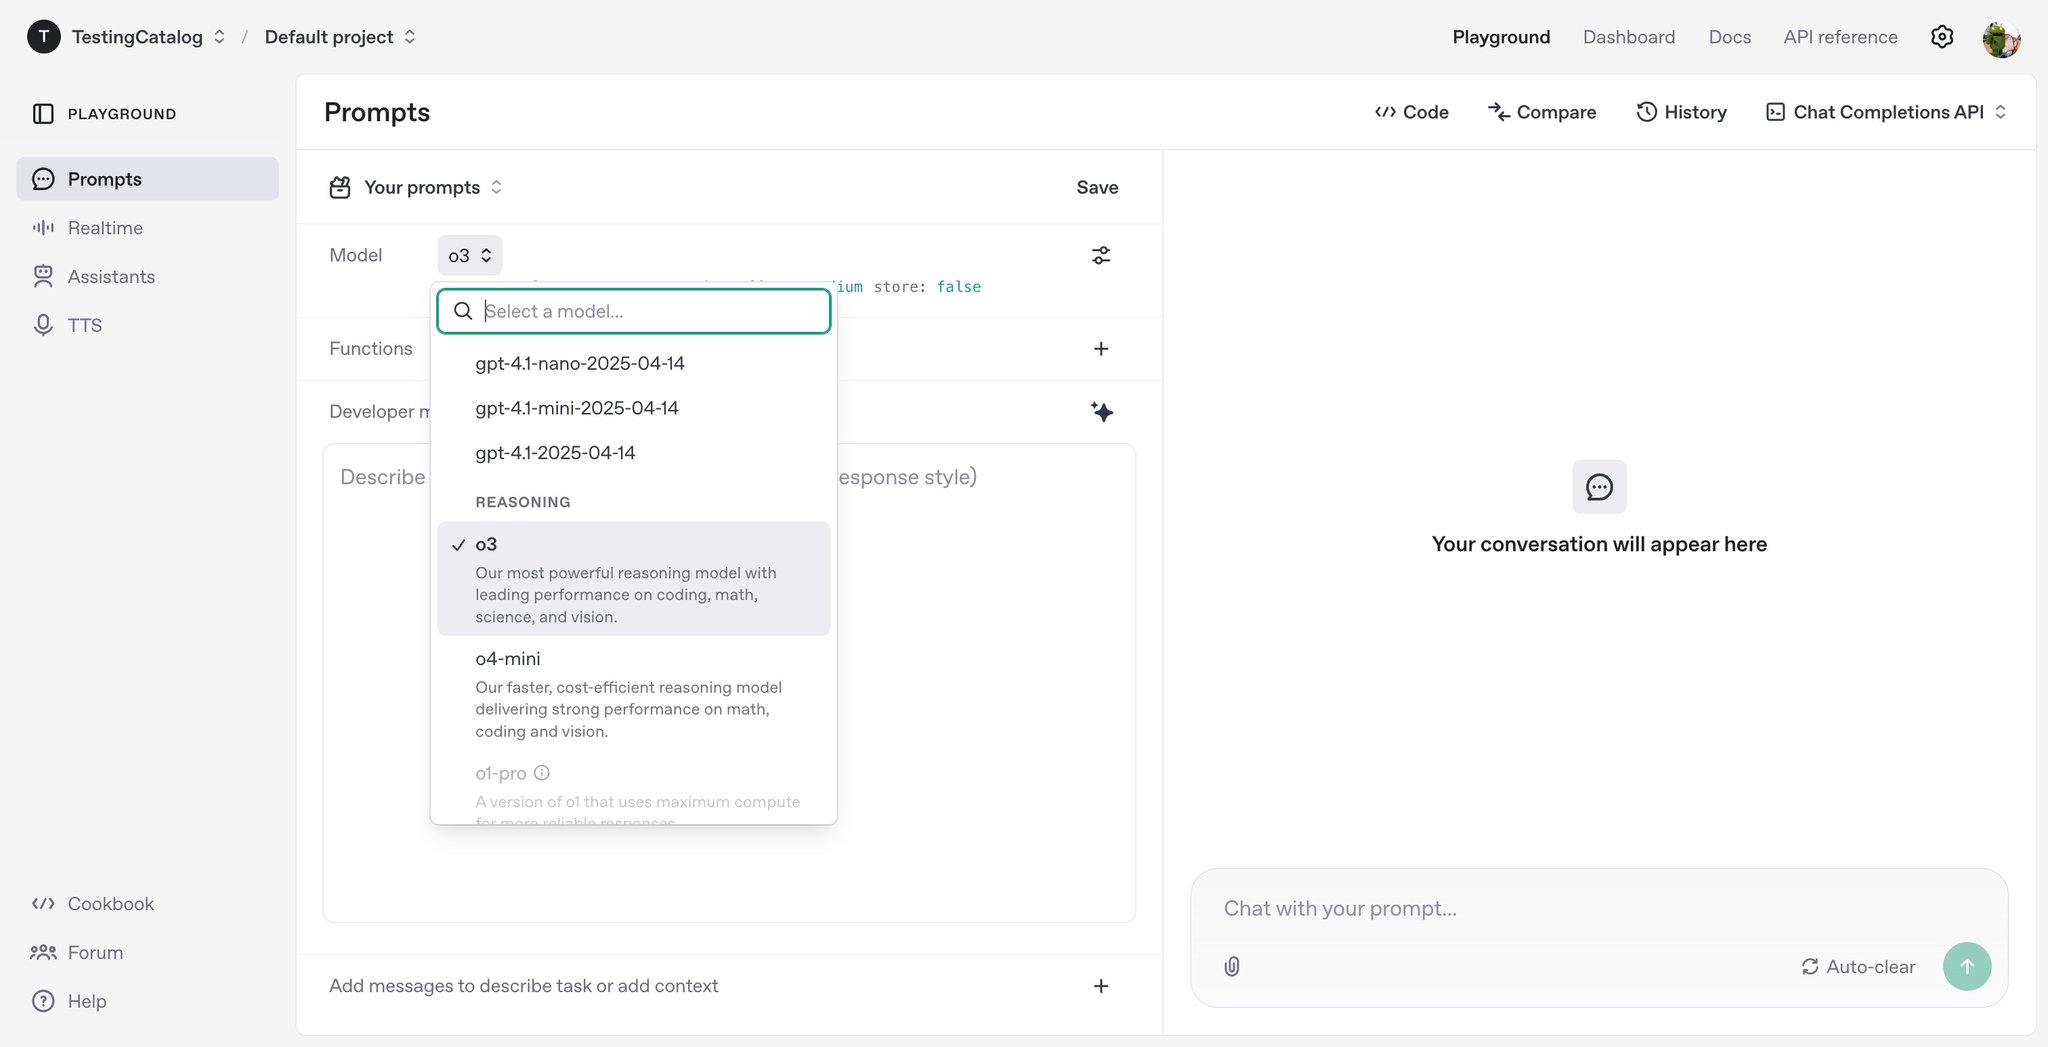Open the Cookbook link
This screenshot has width=2048, height=1047.
click(93, 904)
